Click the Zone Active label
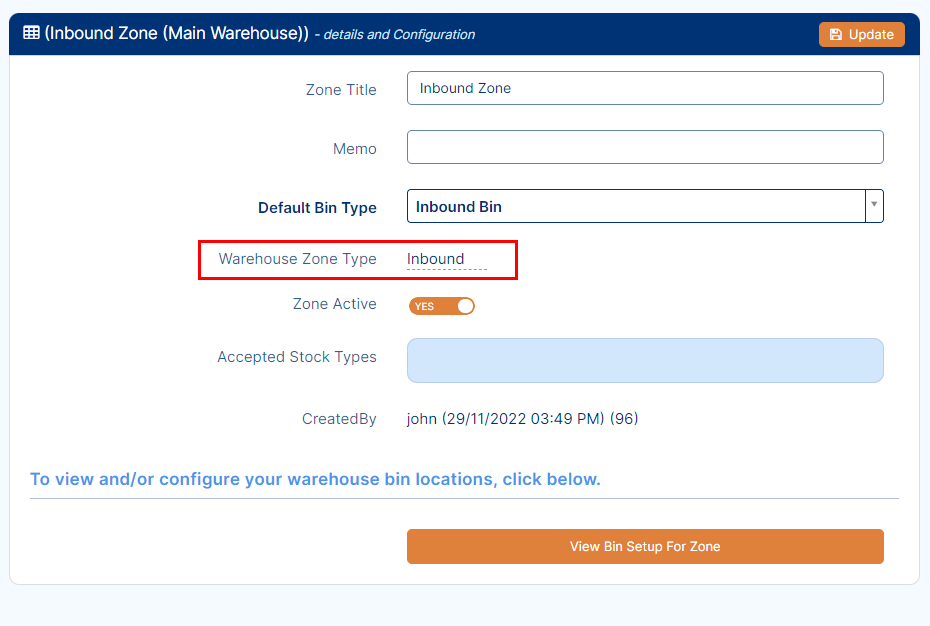 coord(335,304)
